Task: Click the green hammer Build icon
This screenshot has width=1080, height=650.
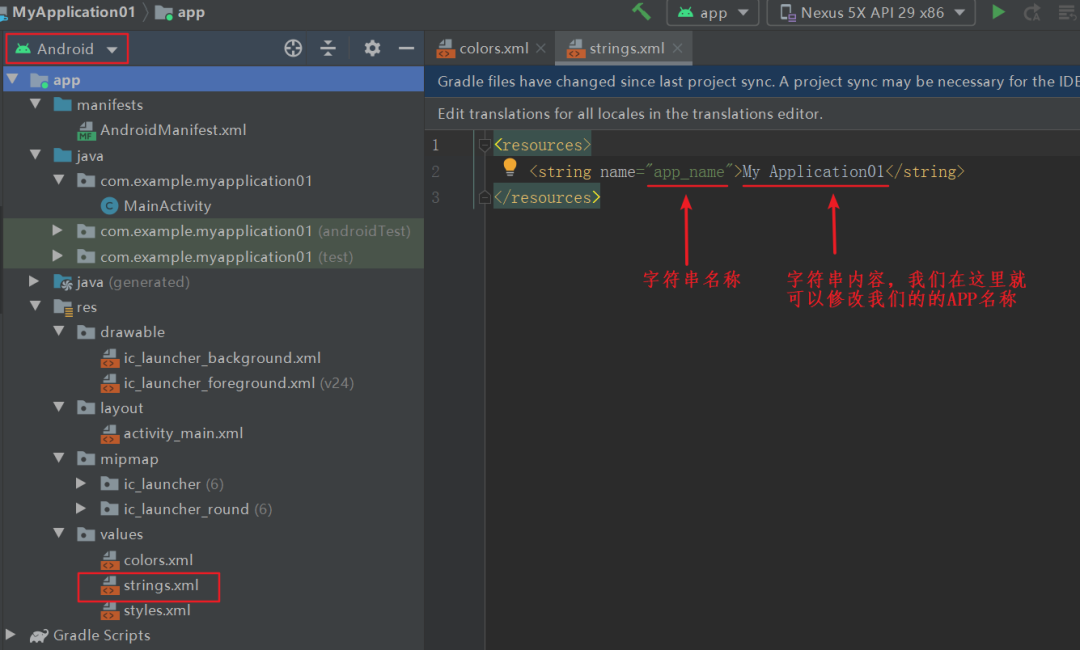Action: point(641,12)
